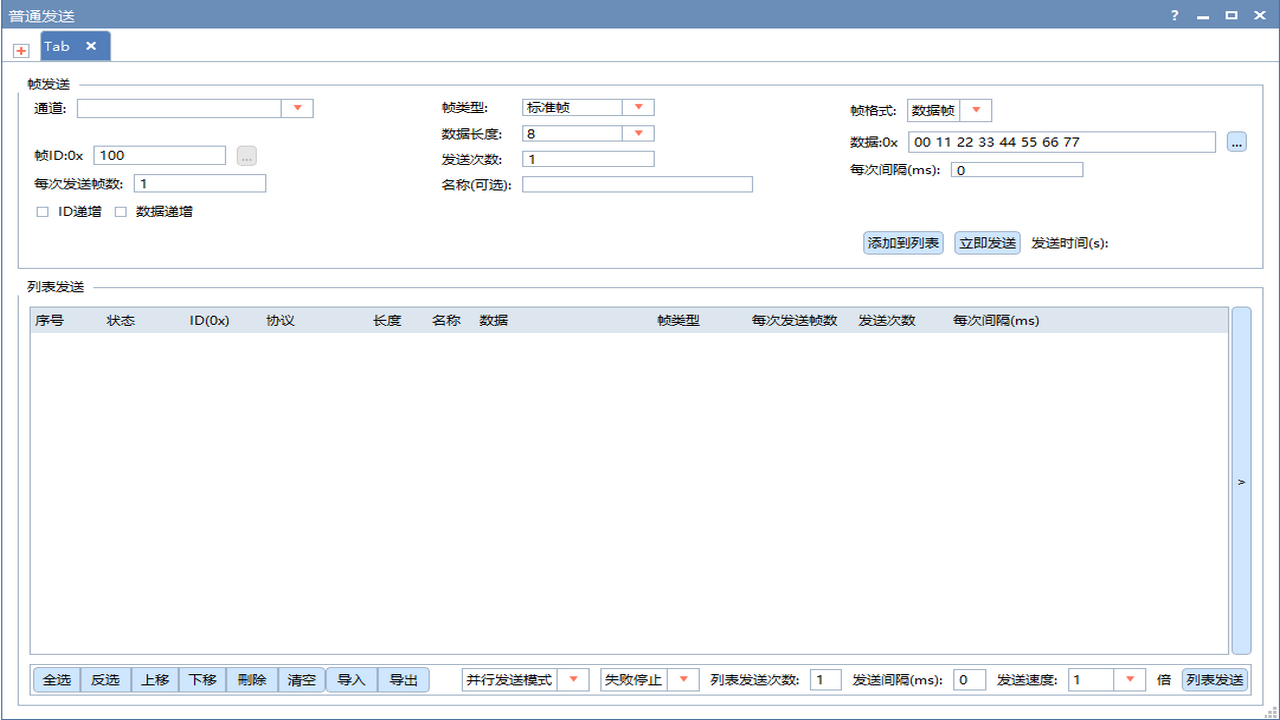The width and height of the screenshot is (1280, 720).
Task: Click inside the 名称(可选) name input field
Action: click(x=636, y=184)
